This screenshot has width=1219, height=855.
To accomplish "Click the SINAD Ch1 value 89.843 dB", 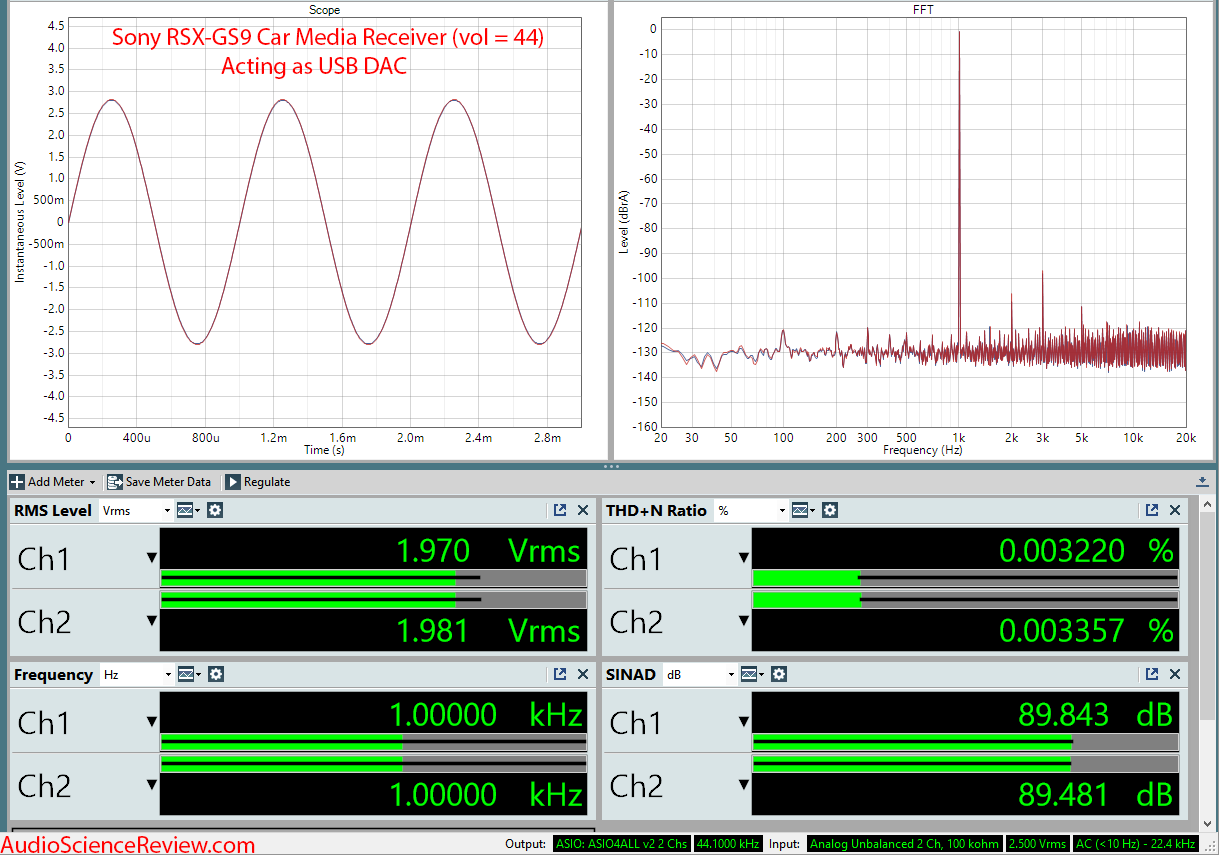I will 1095,714.
